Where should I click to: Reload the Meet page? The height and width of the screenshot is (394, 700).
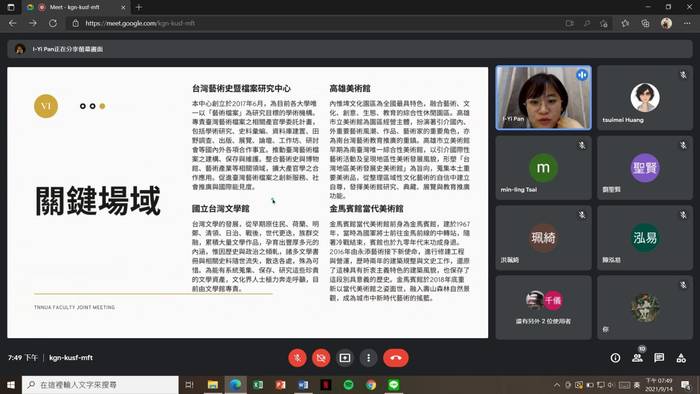53,23
